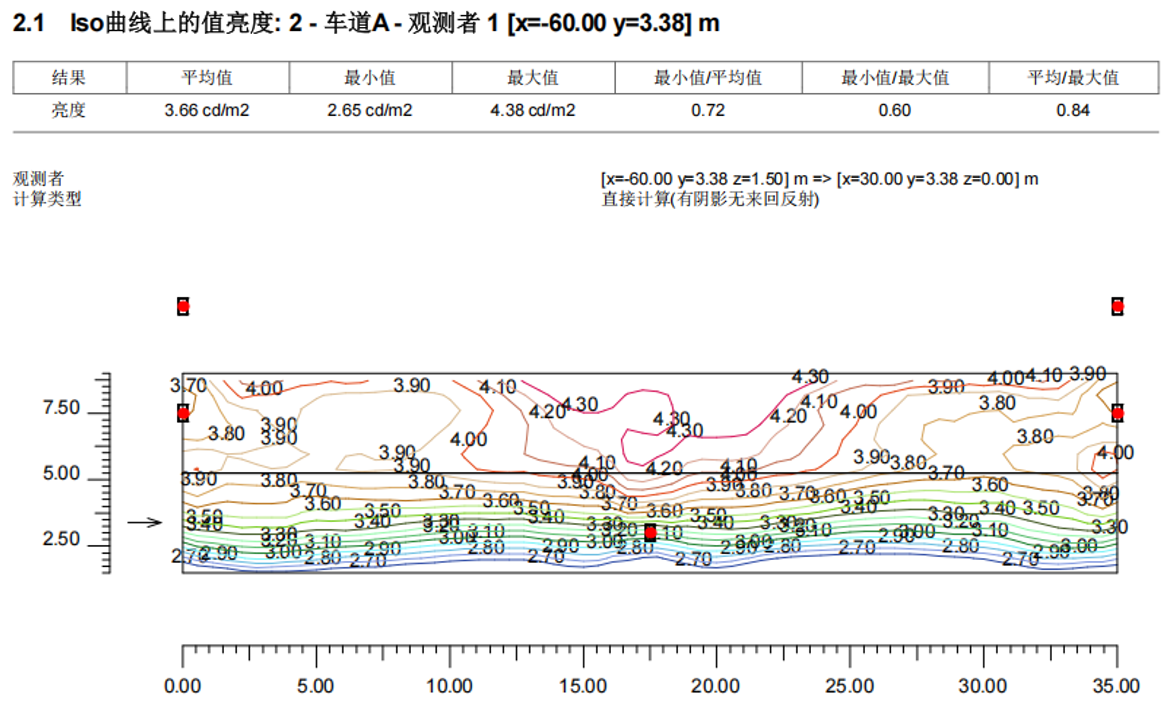Click the 2.50 label on the vertical axis
This screenshot has width=1165, height=702.
pos(61,539)
